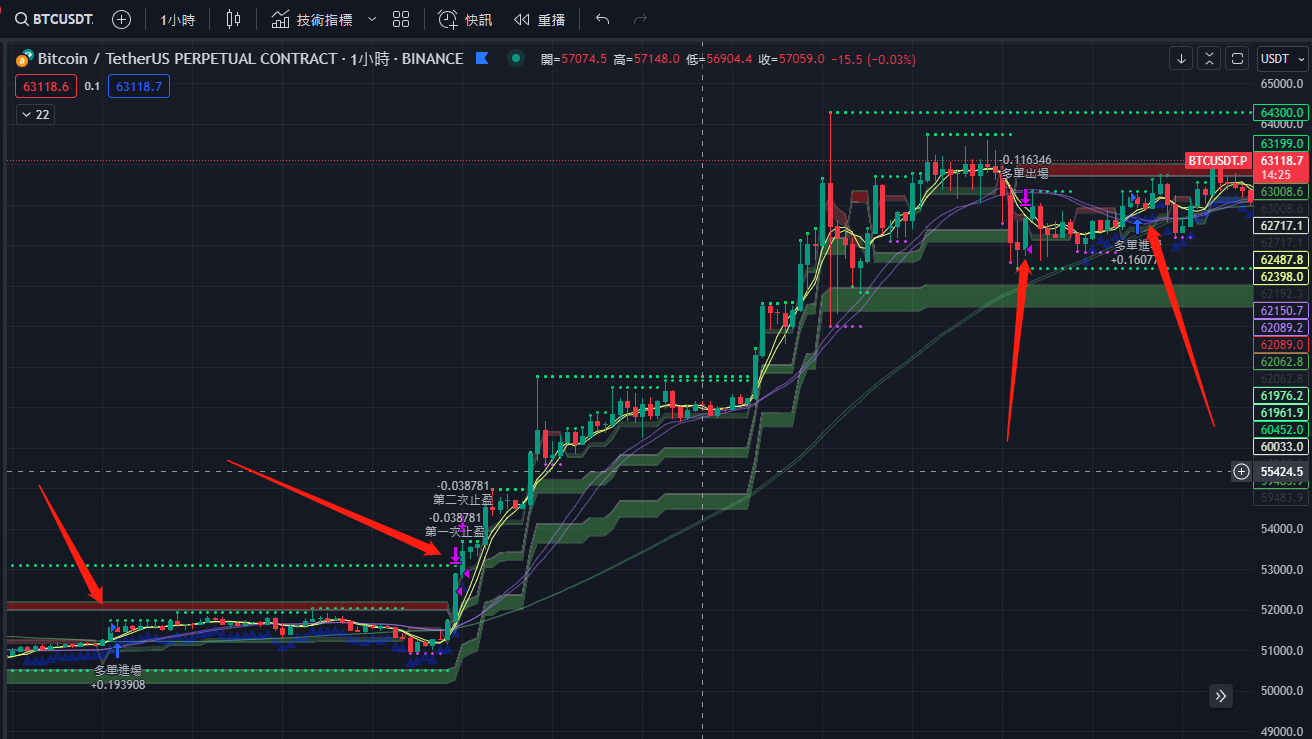Click the 64300.0 green price scale label
The image size is (1312, 739).
pos(1281,113)
